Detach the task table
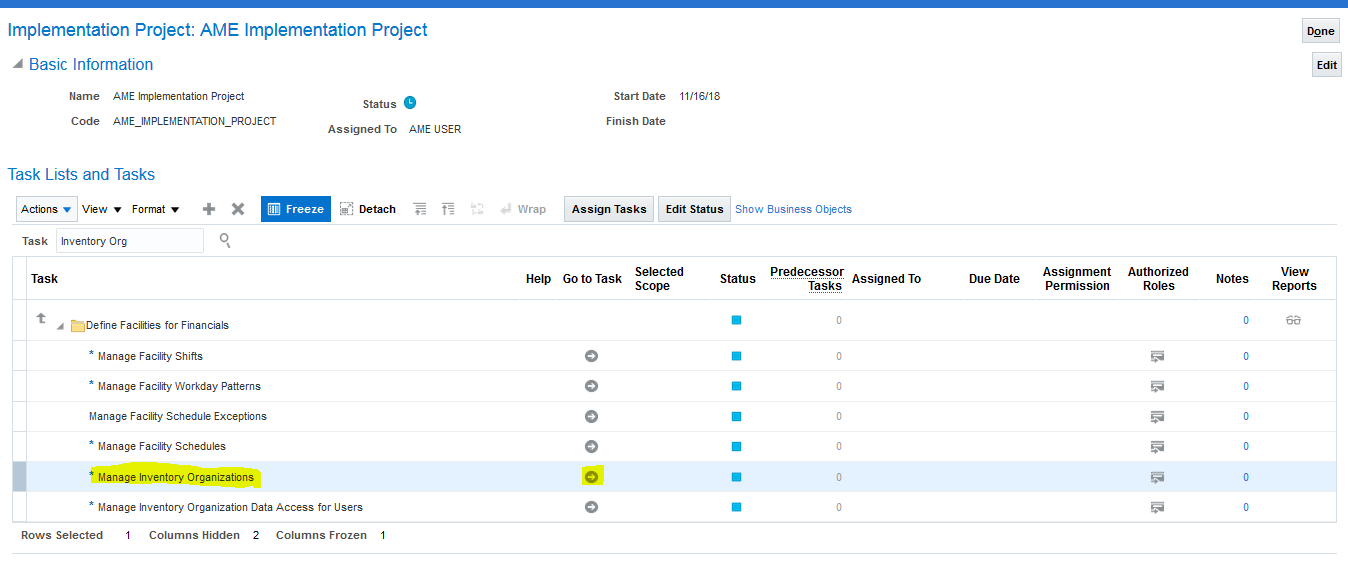 click(368, 209)
